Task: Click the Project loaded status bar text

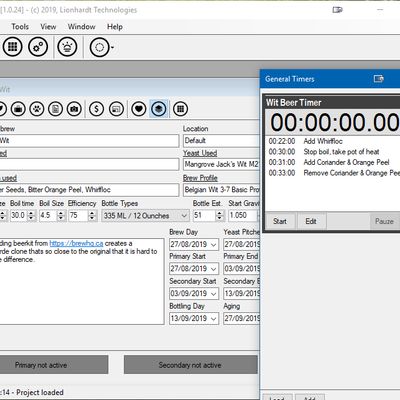Action: 40,392
